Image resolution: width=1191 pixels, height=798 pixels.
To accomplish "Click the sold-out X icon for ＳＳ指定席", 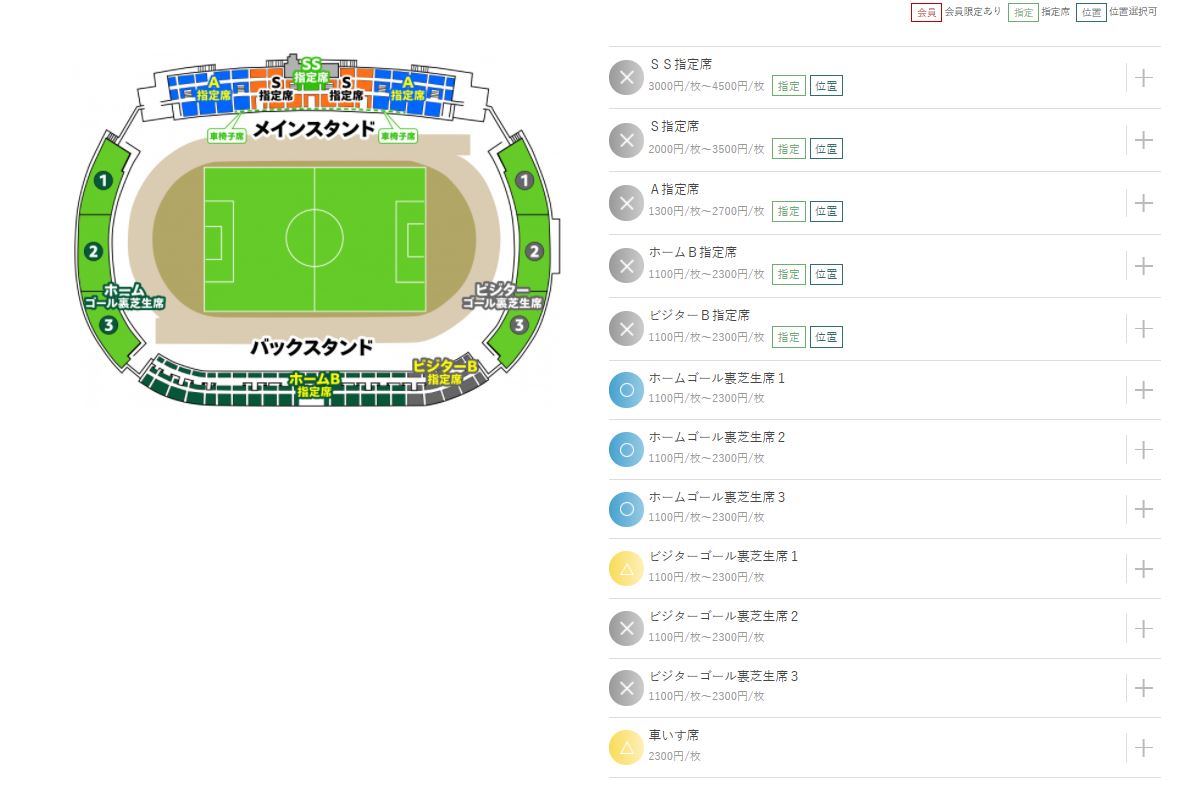I will [x=627, y=77].
